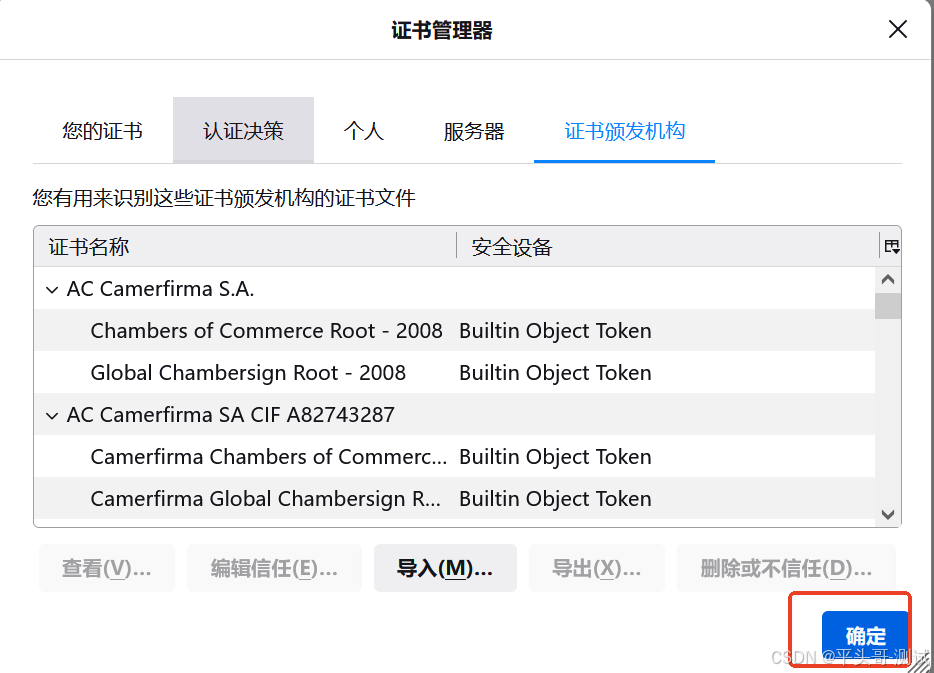The height and width of the screenshot is (673, 934).
Task: Click the 编辑信任(E)... button
Action: [x=274, y=568]
